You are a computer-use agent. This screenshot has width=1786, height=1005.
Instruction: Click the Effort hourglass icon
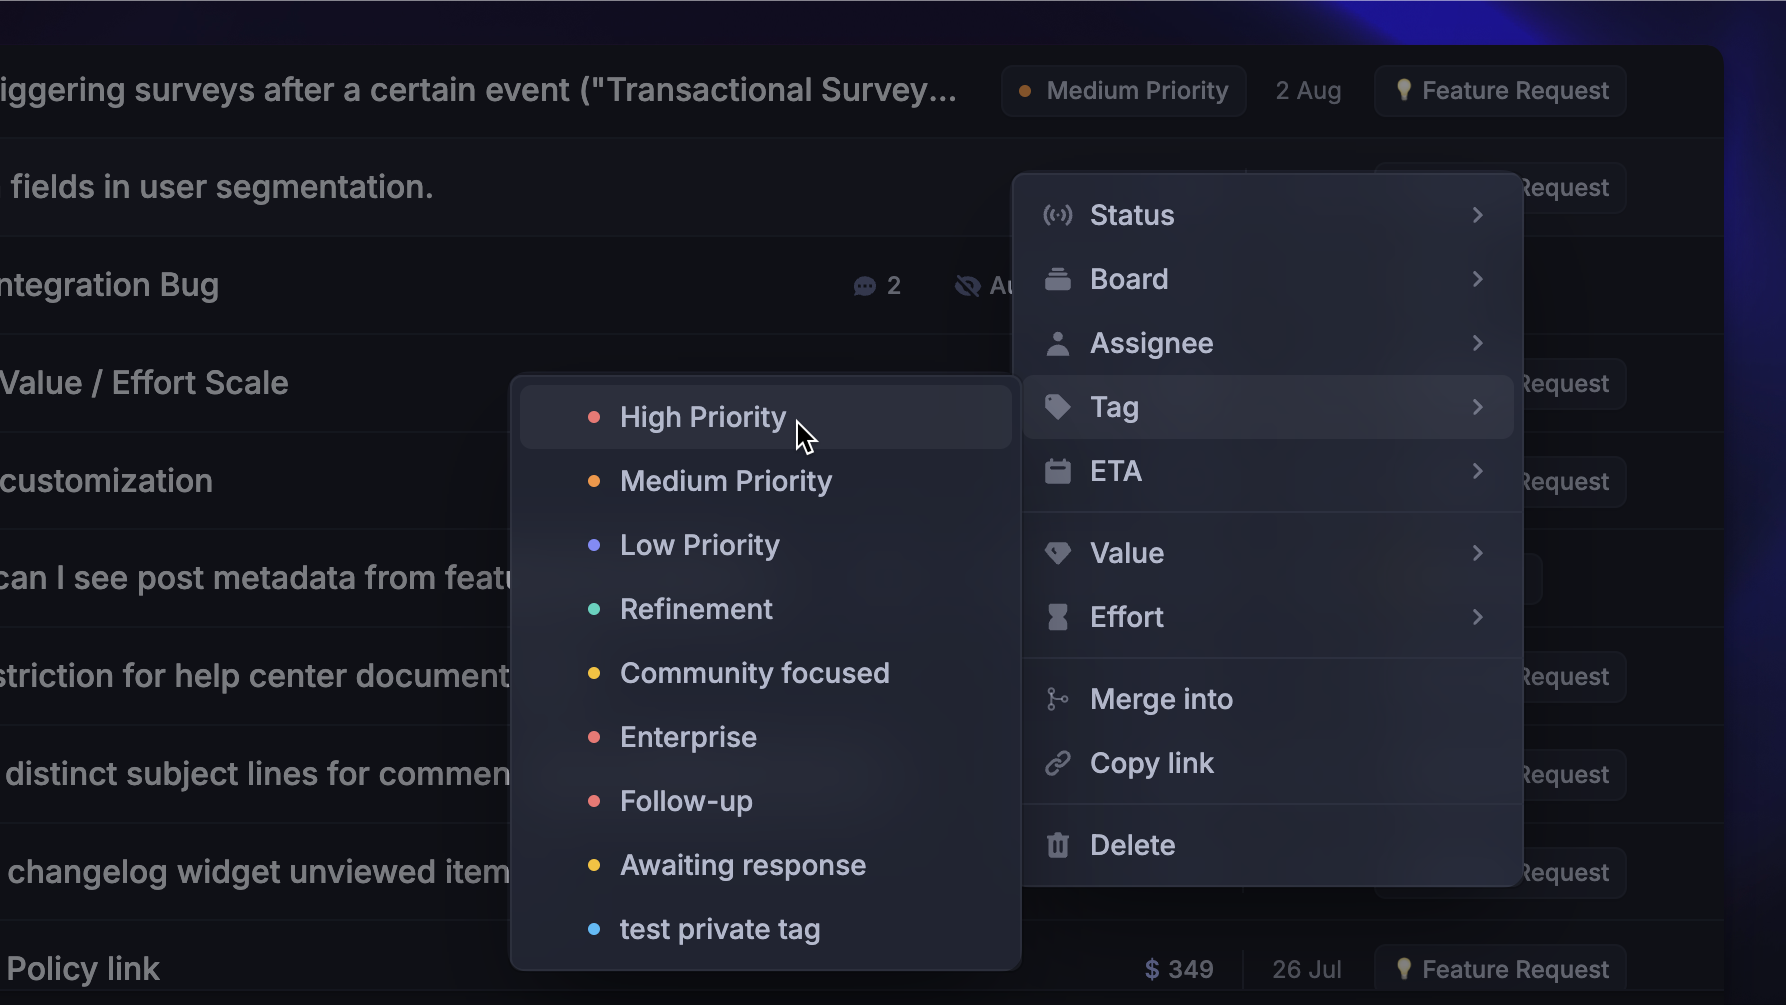point(1057,617)
